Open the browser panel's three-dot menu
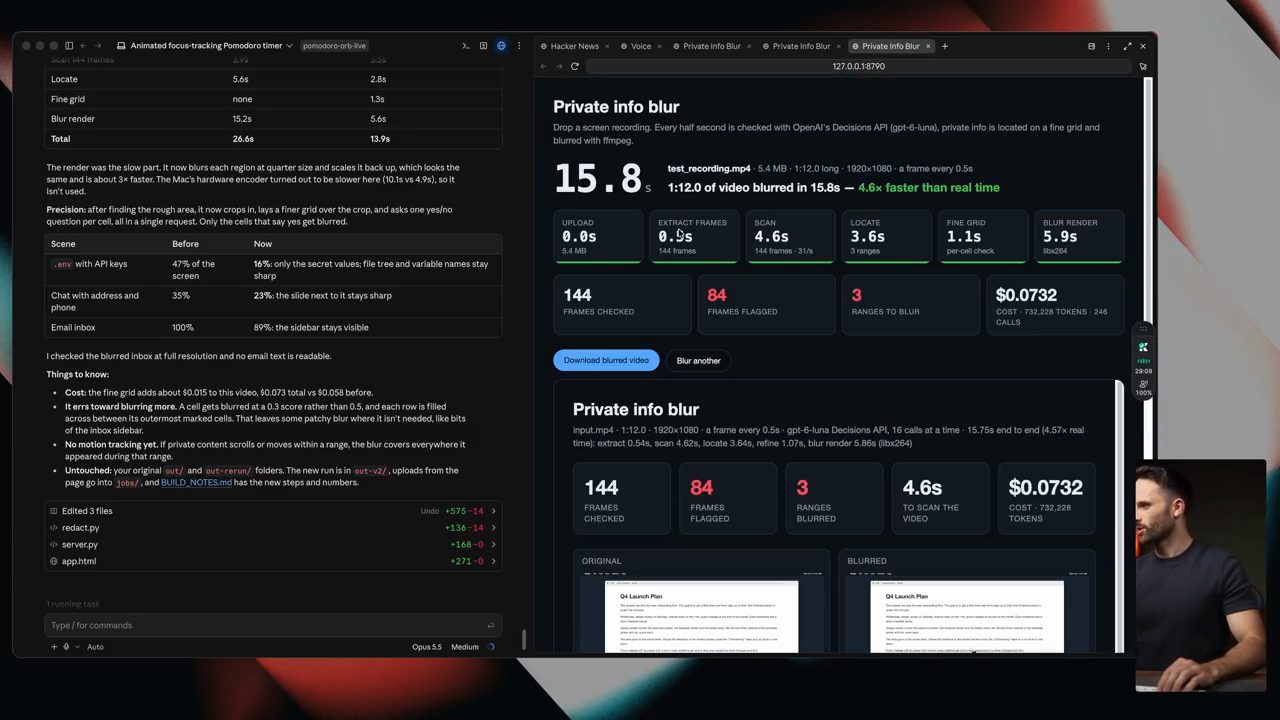 [x=1108, y=46]
